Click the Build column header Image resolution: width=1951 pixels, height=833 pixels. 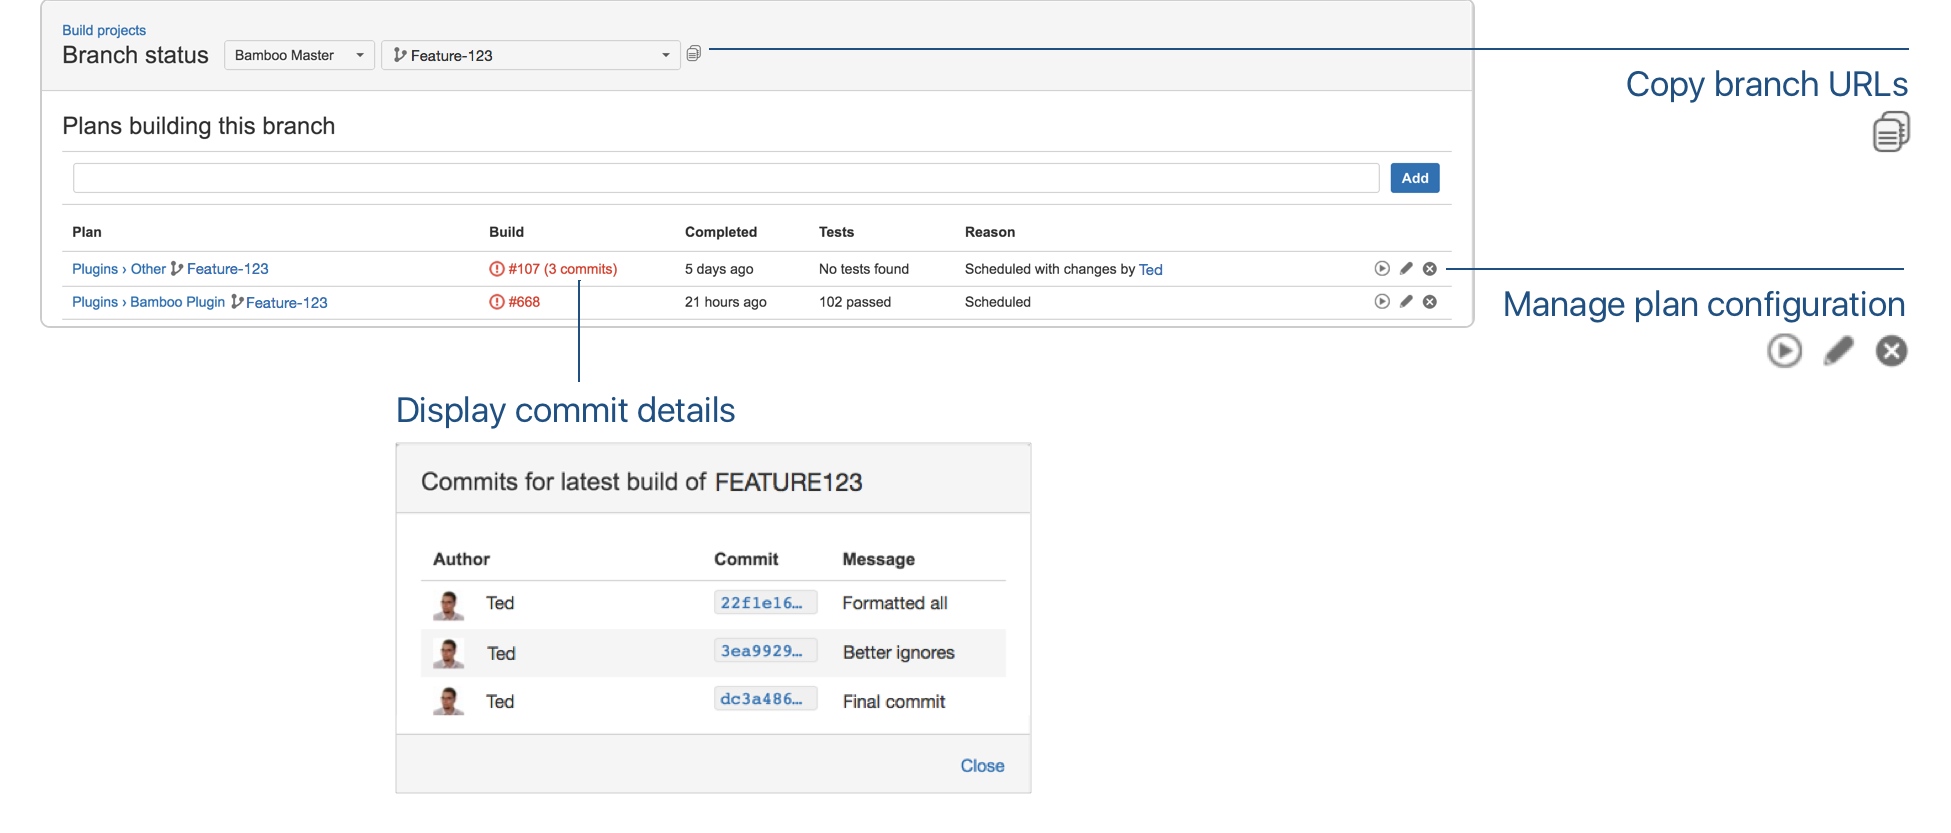coord(506,232)
